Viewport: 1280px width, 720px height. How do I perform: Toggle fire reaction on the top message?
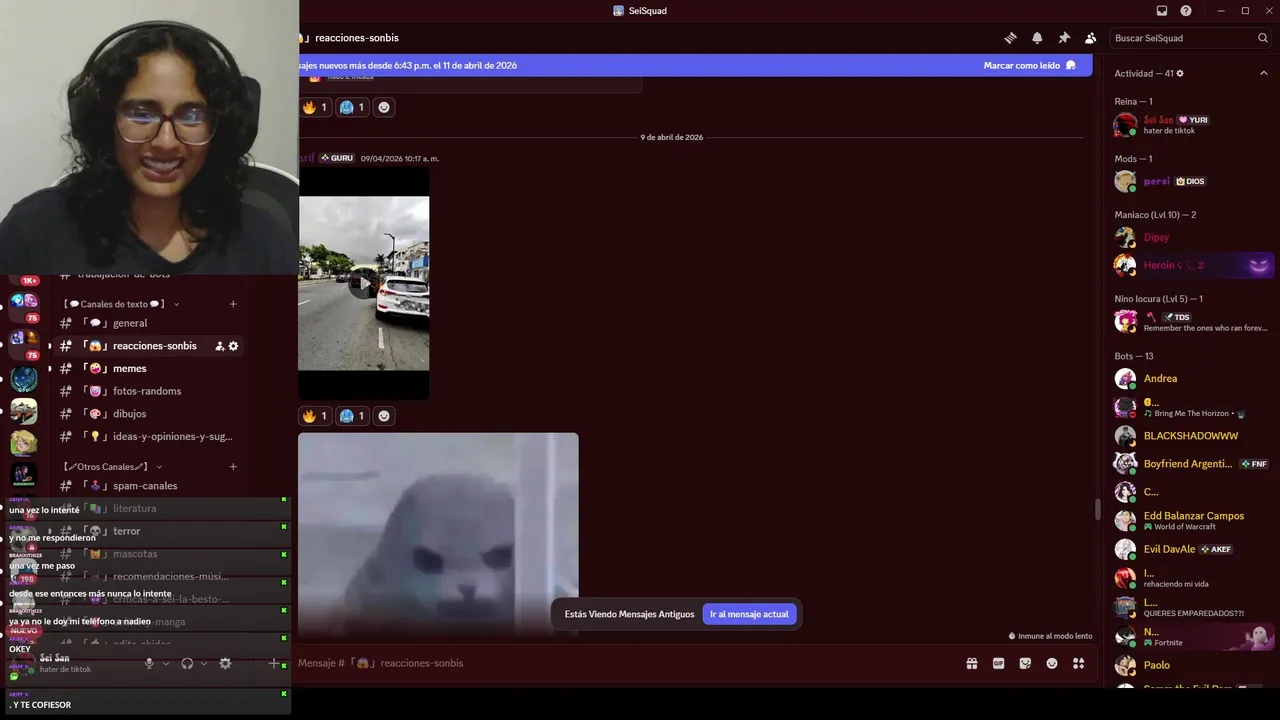coord(315,107)
